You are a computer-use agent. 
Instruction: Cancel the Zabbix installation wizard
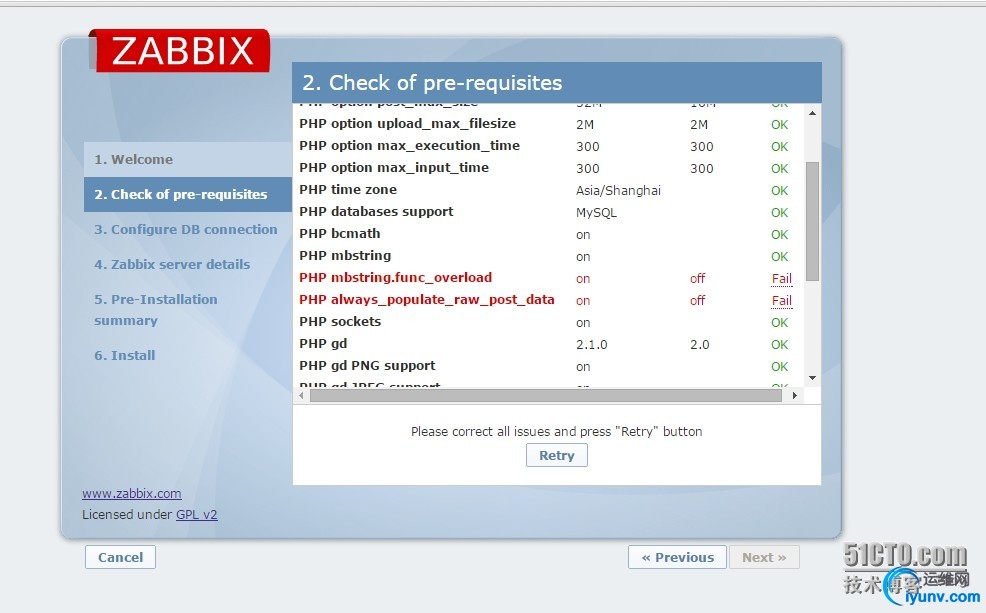click(120, 557)
